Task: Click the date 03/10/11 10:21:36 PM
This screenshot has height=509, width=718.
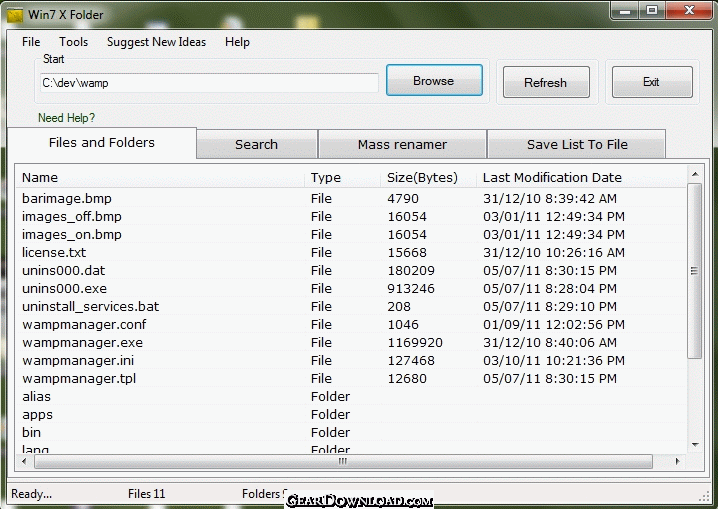Action: (x=554, y=361)
